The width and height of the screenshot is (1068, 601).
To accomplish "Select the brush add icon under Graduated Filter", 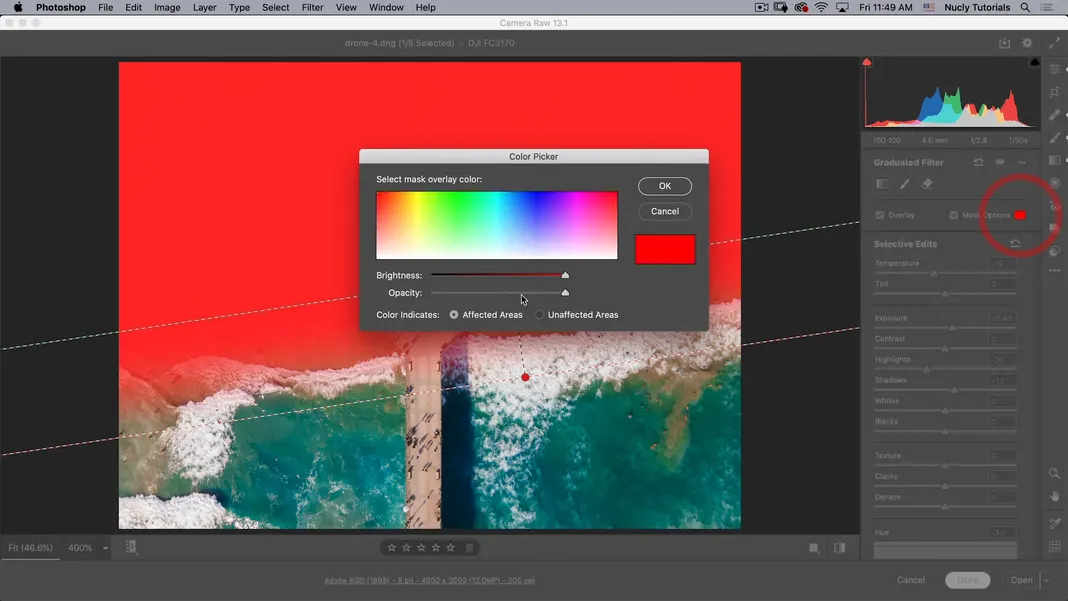I will tap(905, 184).
